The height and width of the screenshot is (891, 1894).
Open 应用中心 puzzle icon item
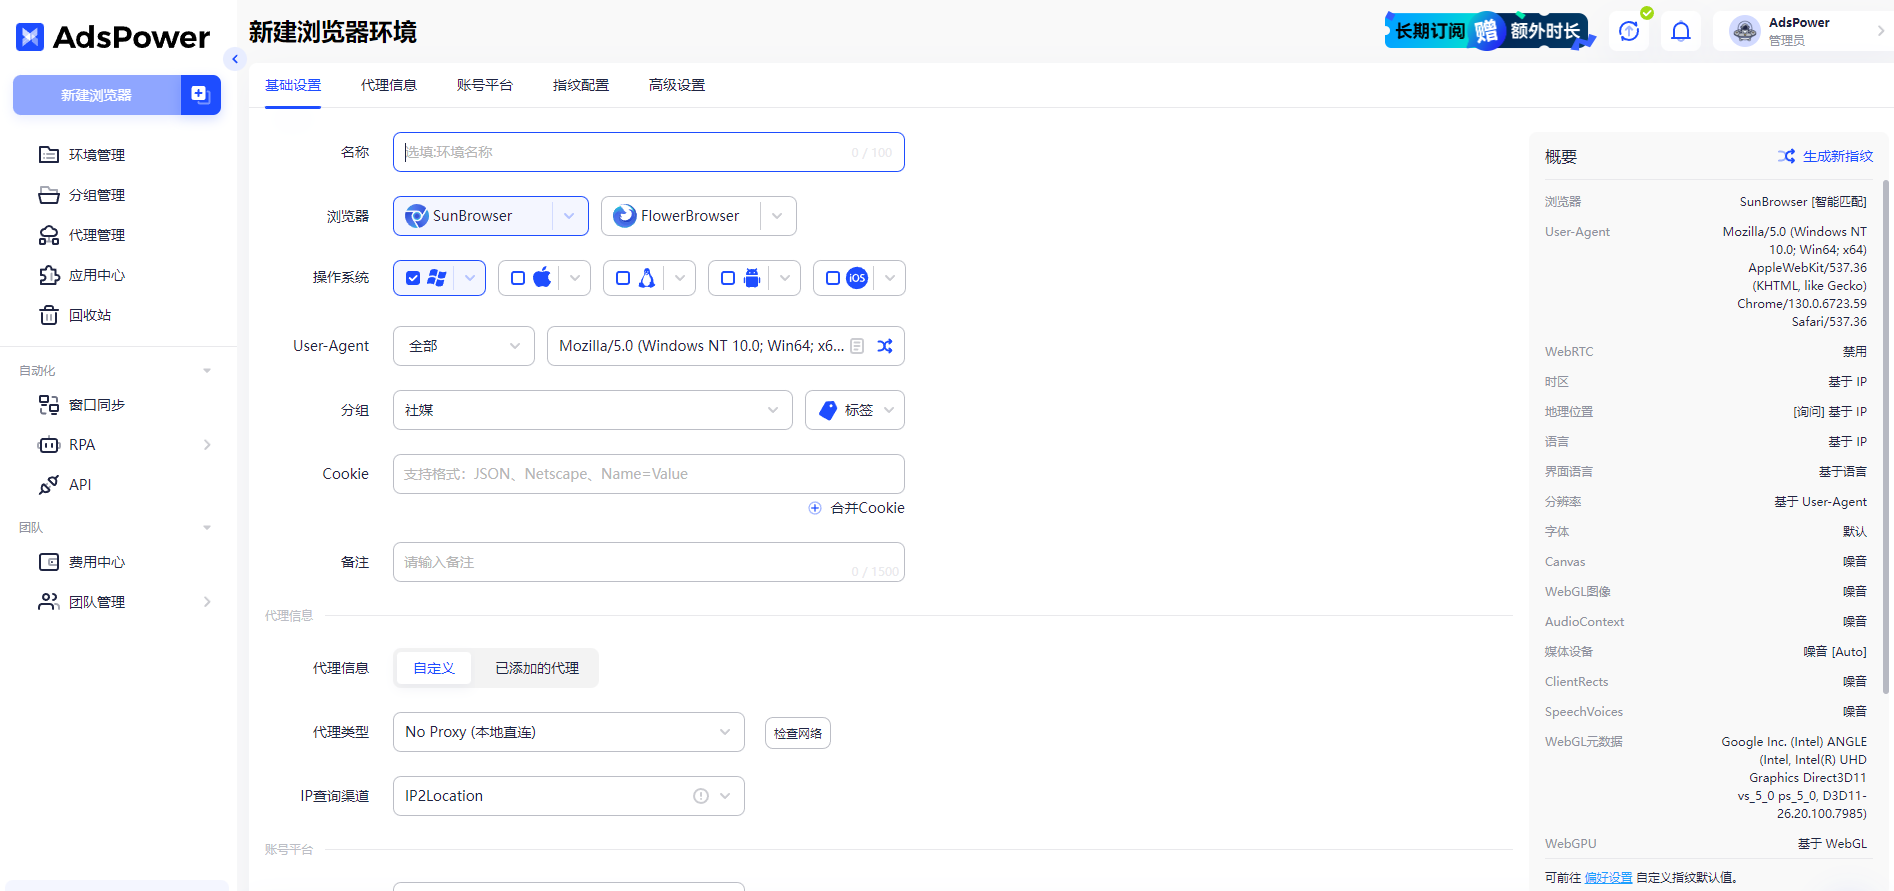[82, 275]
